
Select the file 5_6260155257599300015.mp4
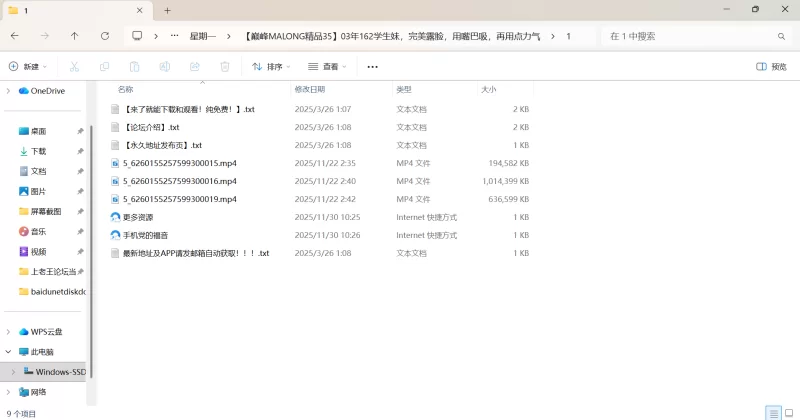click(180, 163)
